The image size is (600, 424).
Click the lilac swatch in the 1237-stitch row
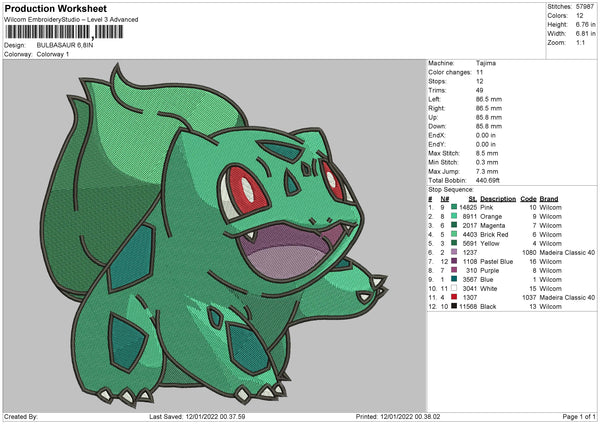454,252
